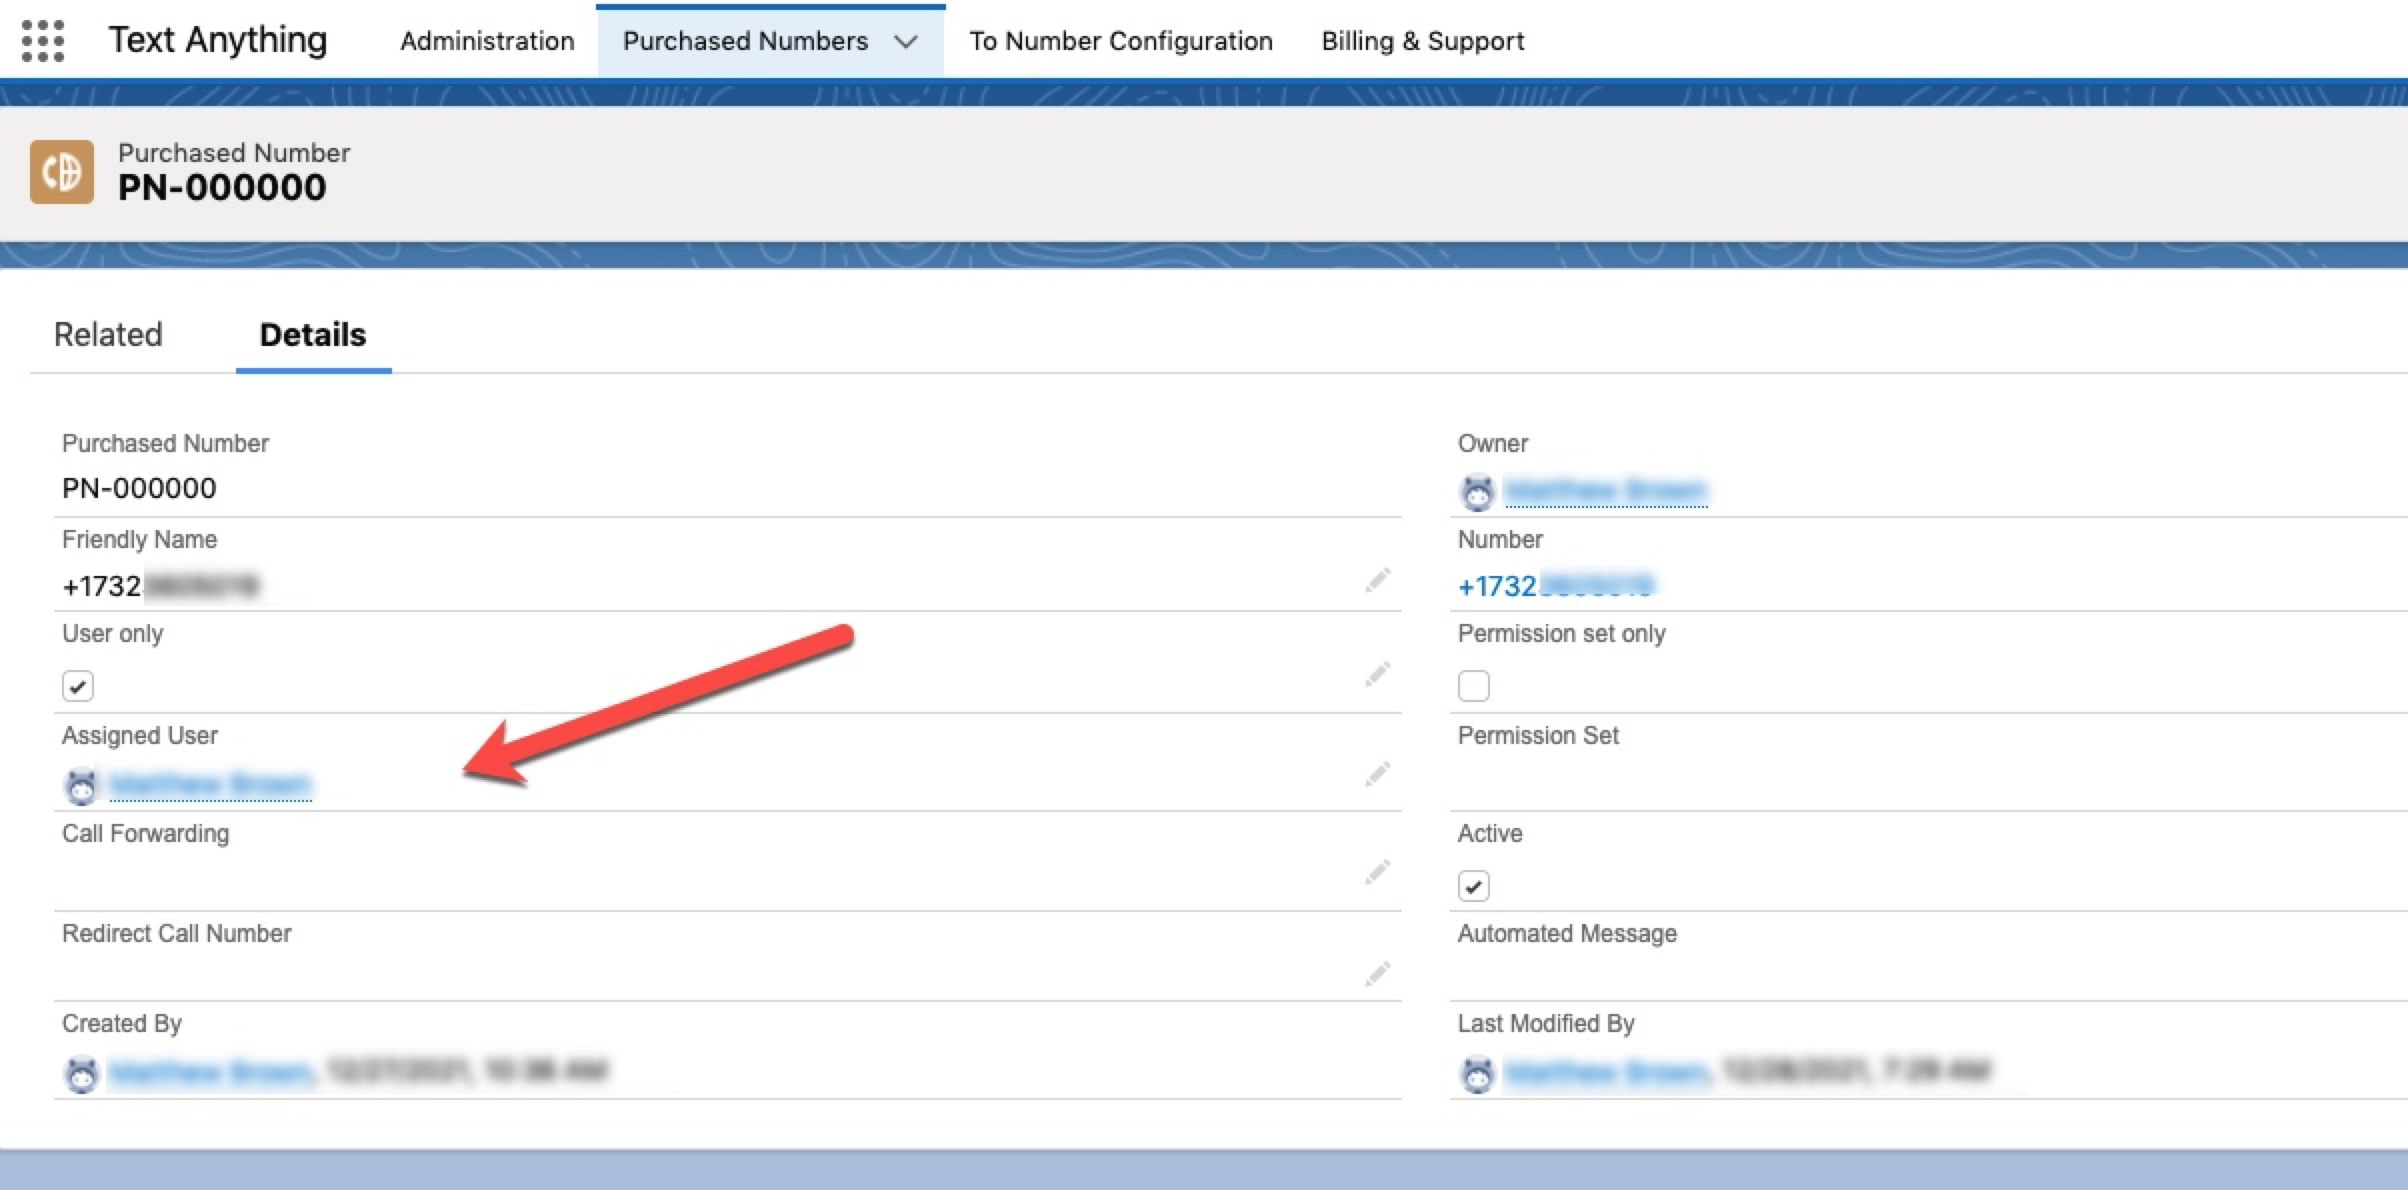Open the App Launcher grid icon
This screenshot has width=2408, height=1190.
(42, 41)
